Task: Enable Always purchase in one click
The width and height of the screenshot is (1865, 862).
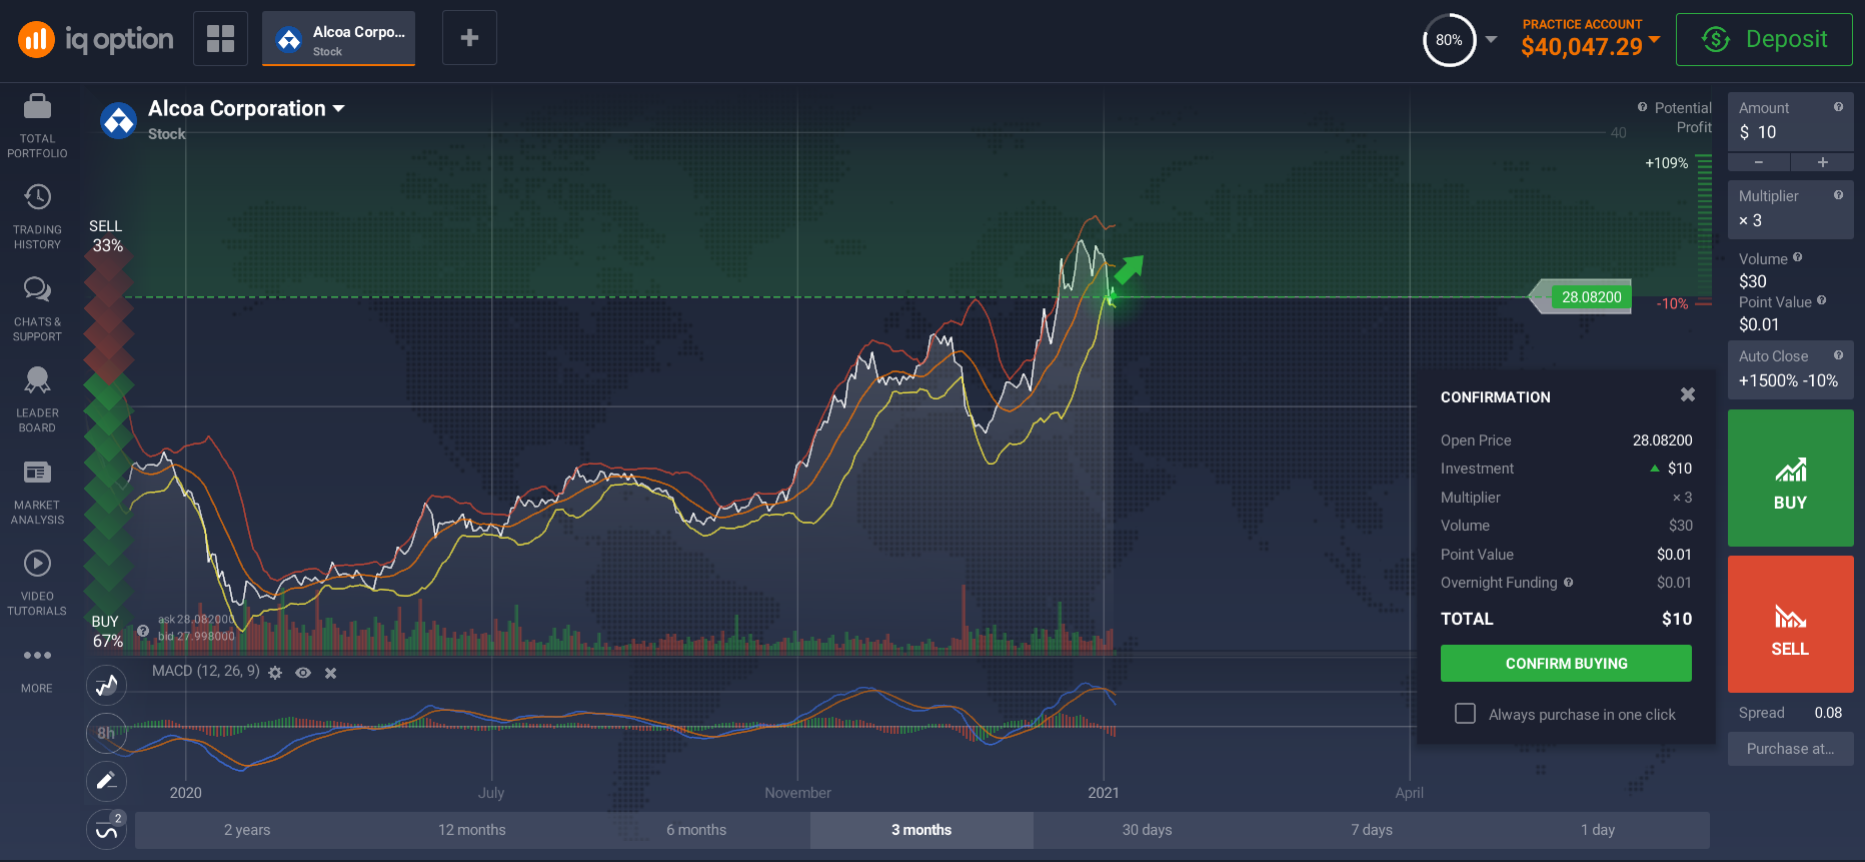Action: [1465, 714]
